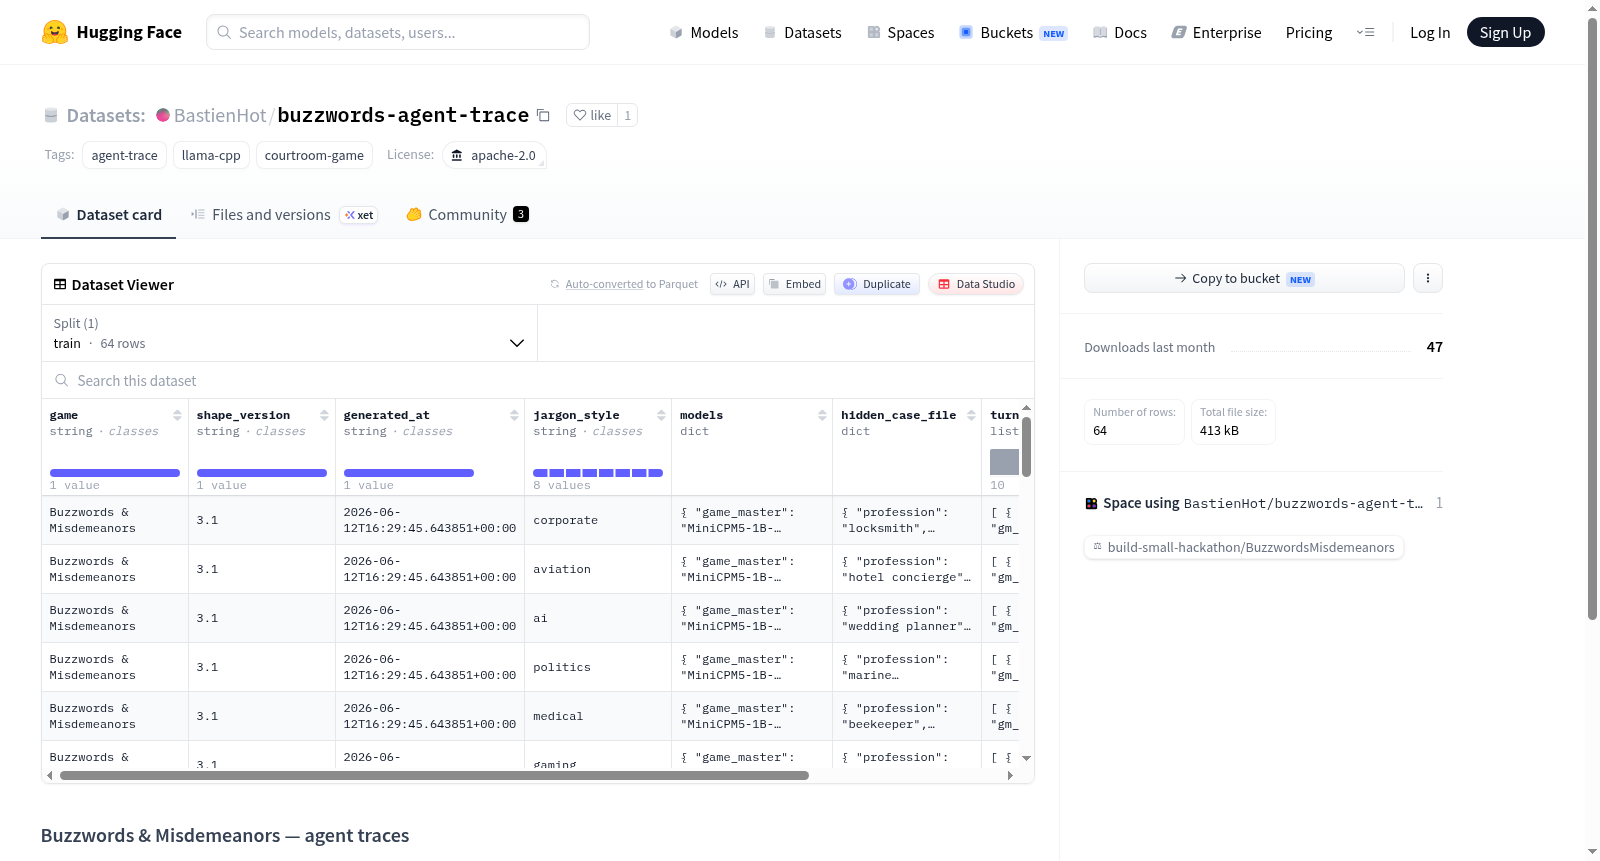The height and width of the screenshot is (861, 1600).
Task: Click the like count number
Action: pyautogui.click(x=627, y=115)
